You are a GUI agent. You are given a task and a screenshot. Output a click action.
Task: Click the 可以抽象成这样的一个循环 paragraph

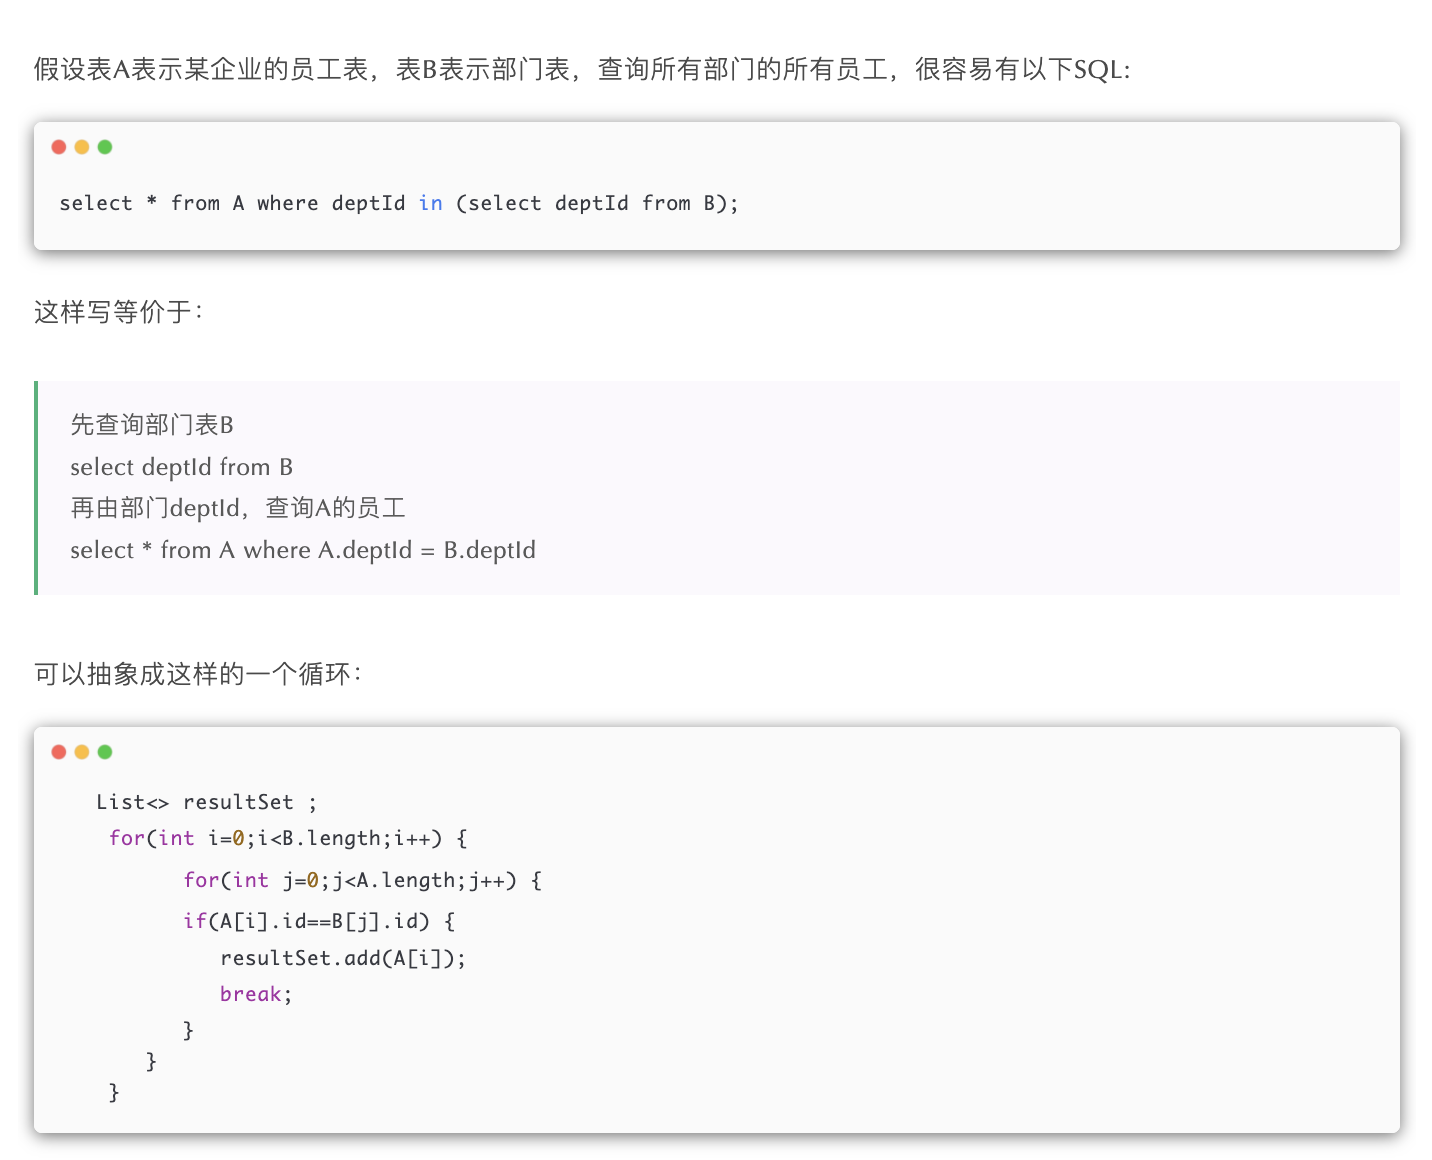[x=197, y=674]
